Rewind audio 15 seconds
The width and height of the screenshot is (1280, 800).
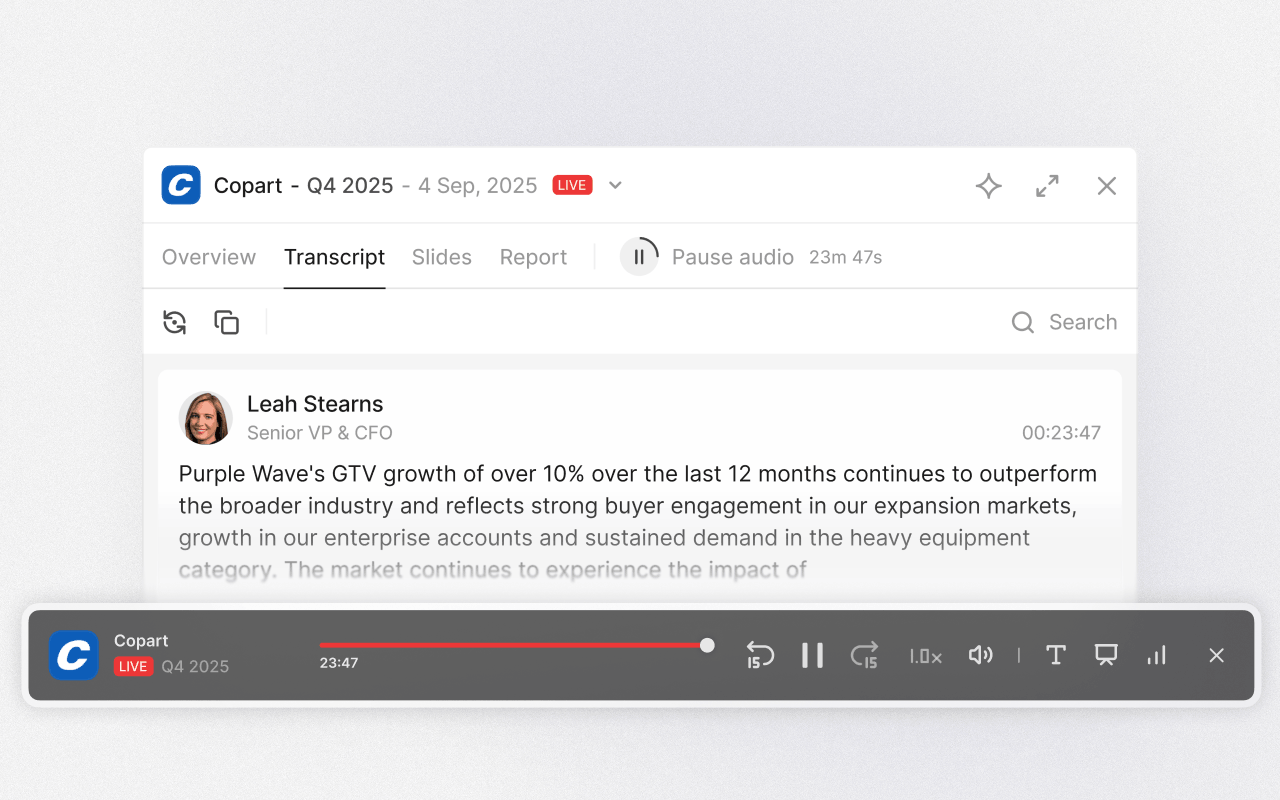pyautogui.click(x=760, y=655)
